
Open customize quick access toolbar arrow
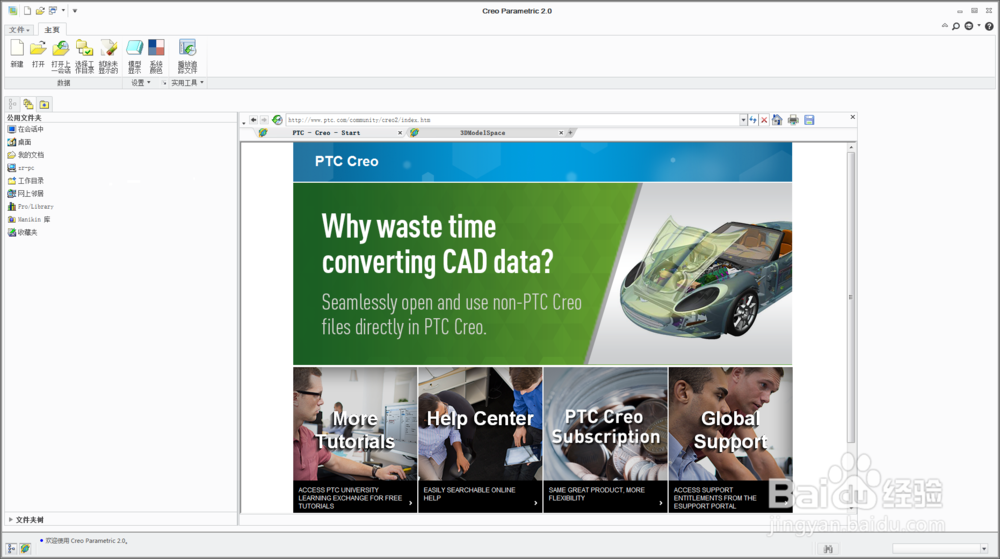coord(75,11)
